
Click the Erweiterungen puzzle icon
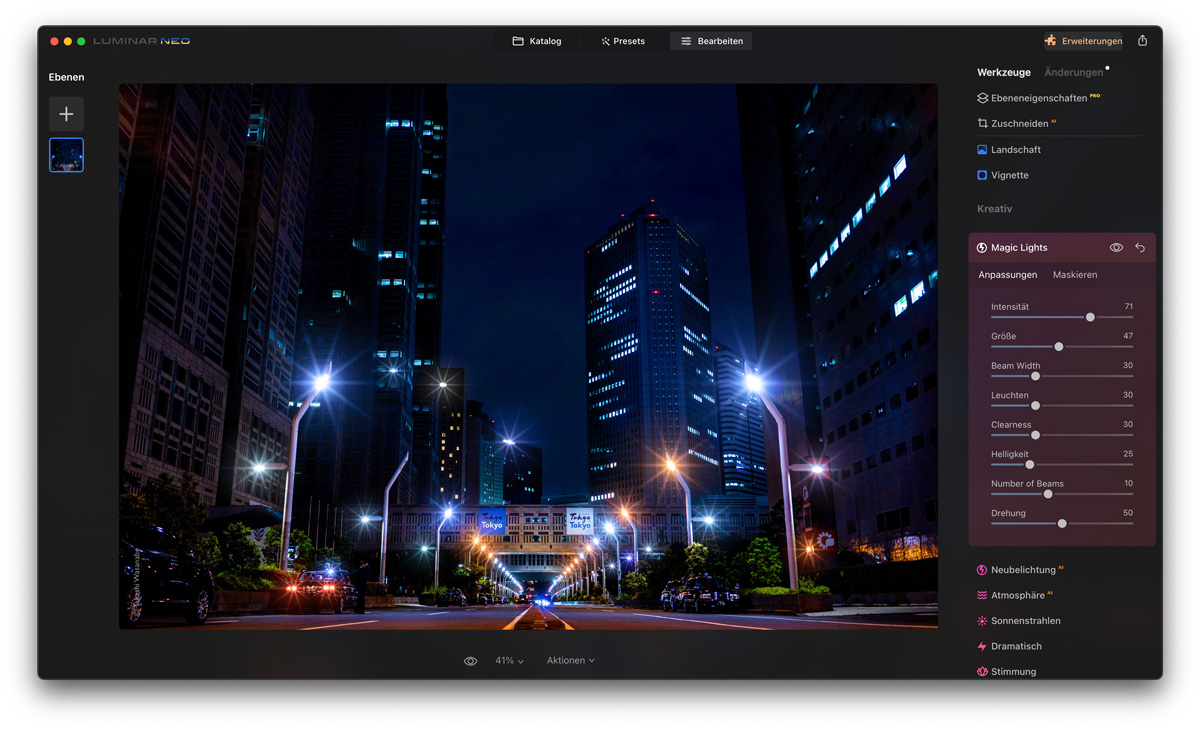pos(1050,41)
